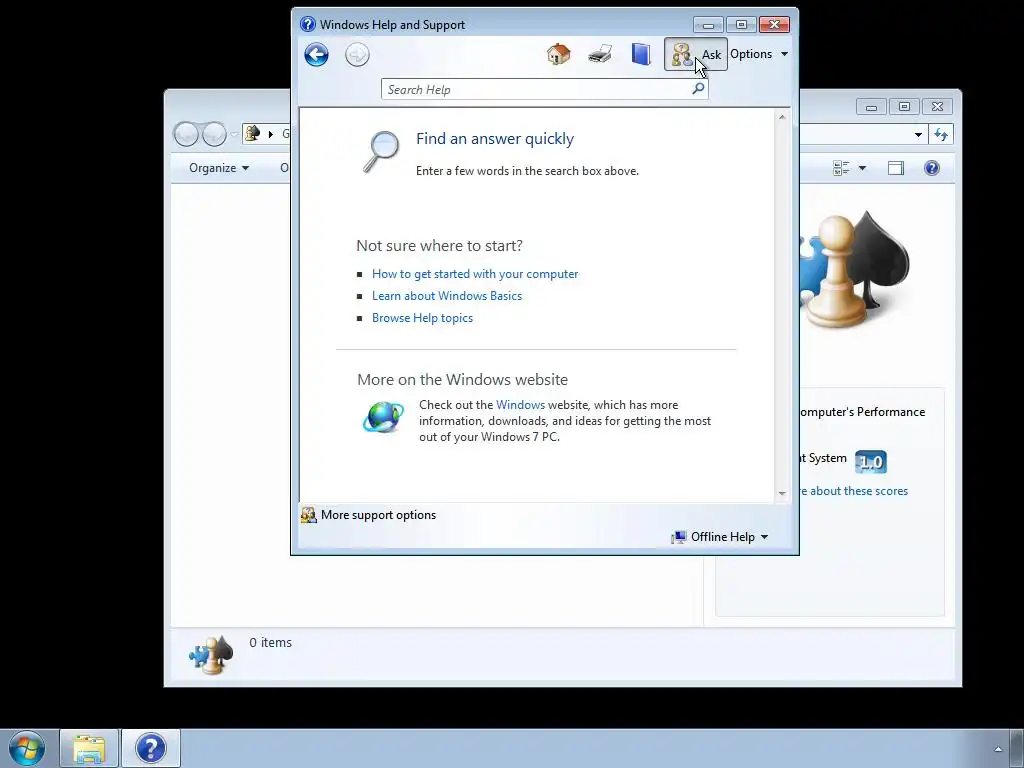The width and height of the screenshot is (1024, 768).
Task: Click the search magnifier in Search Help box
Action: 698,89
